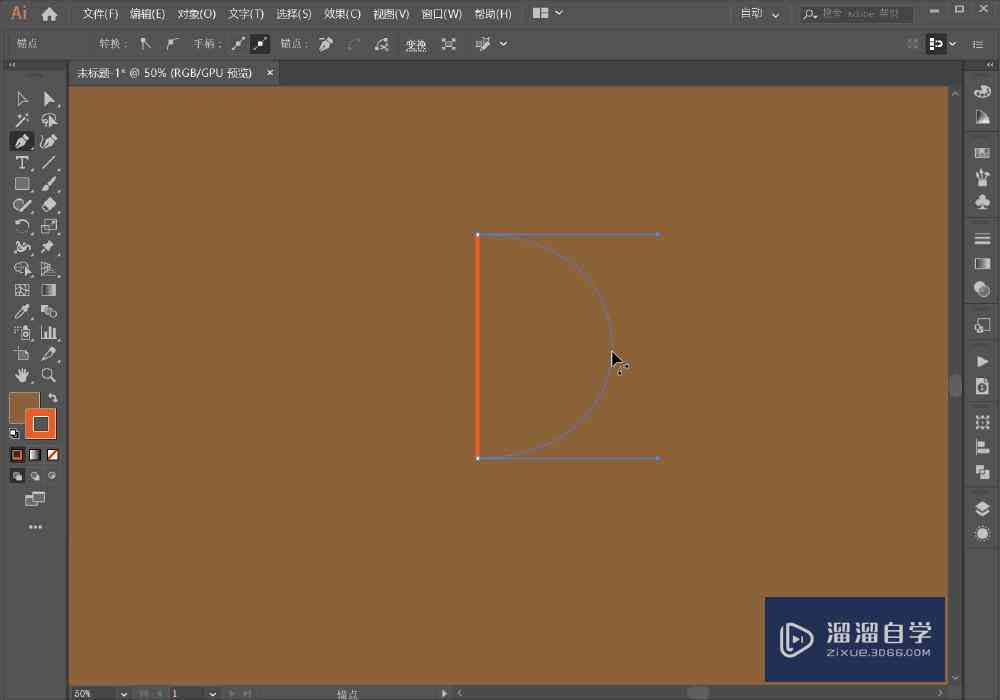Expand the status bar info arrow
This screenshot has width=1000, height=700.
point(444,694)
